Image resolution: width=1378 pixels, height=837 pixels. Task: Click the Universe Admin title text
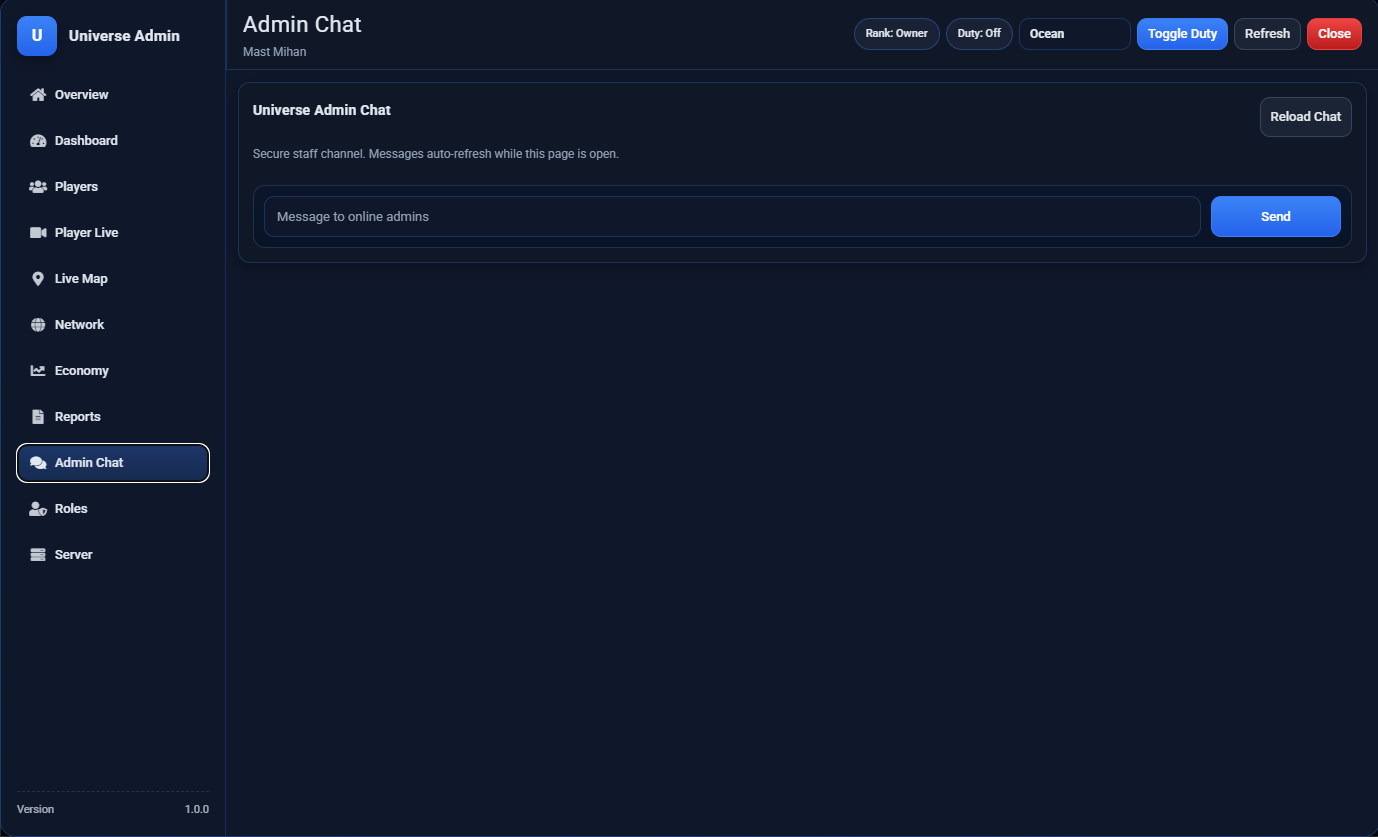click(124, 36)
